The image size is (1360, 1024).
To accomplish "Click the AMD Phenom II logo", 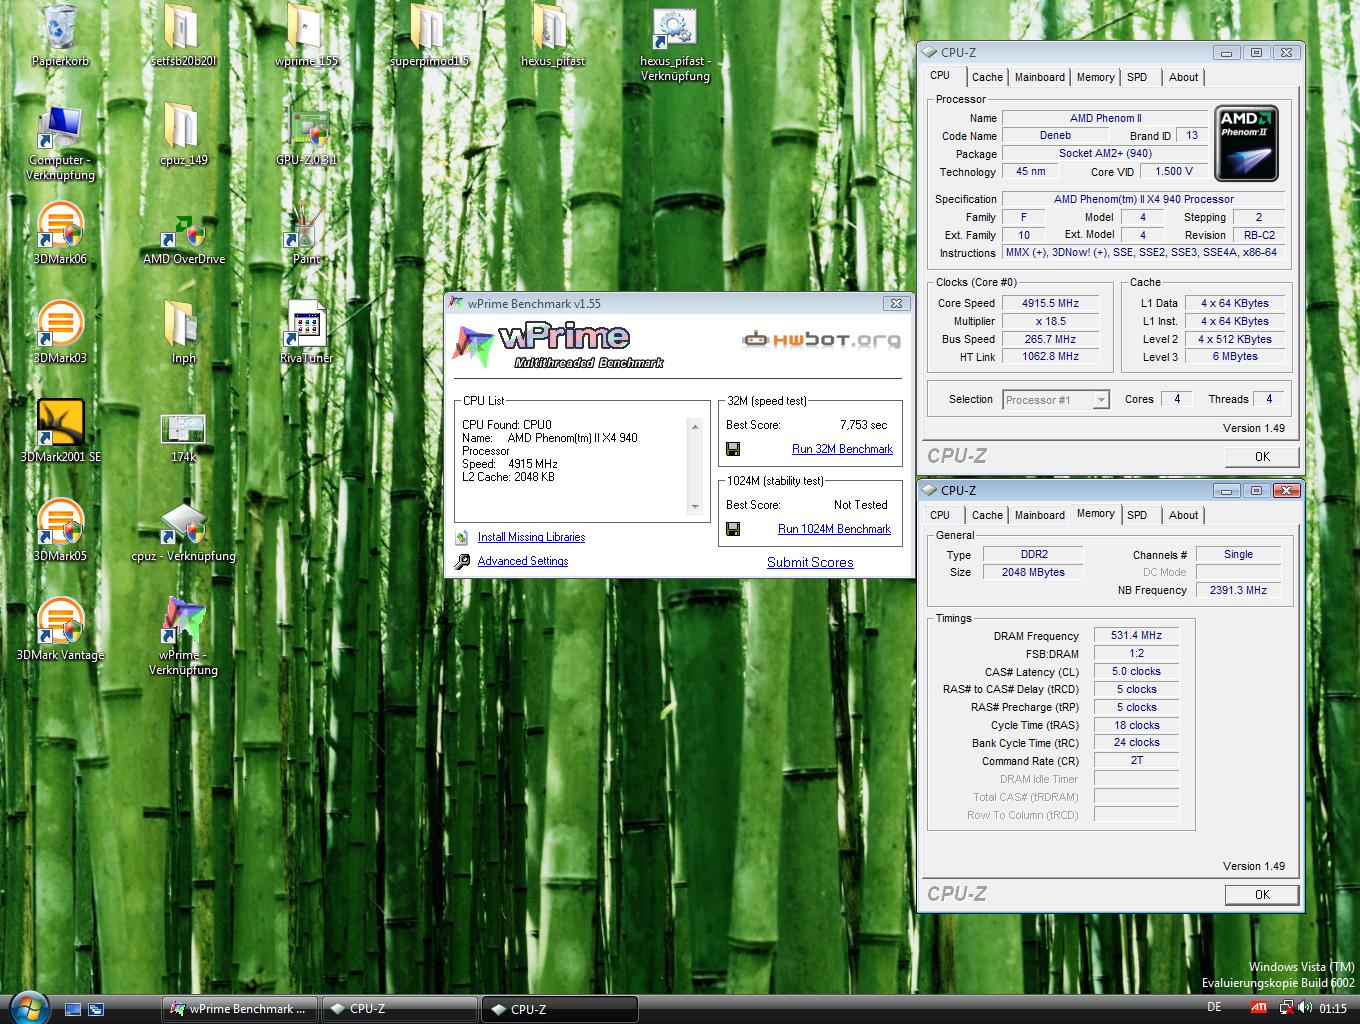I will pos(1245,143).
